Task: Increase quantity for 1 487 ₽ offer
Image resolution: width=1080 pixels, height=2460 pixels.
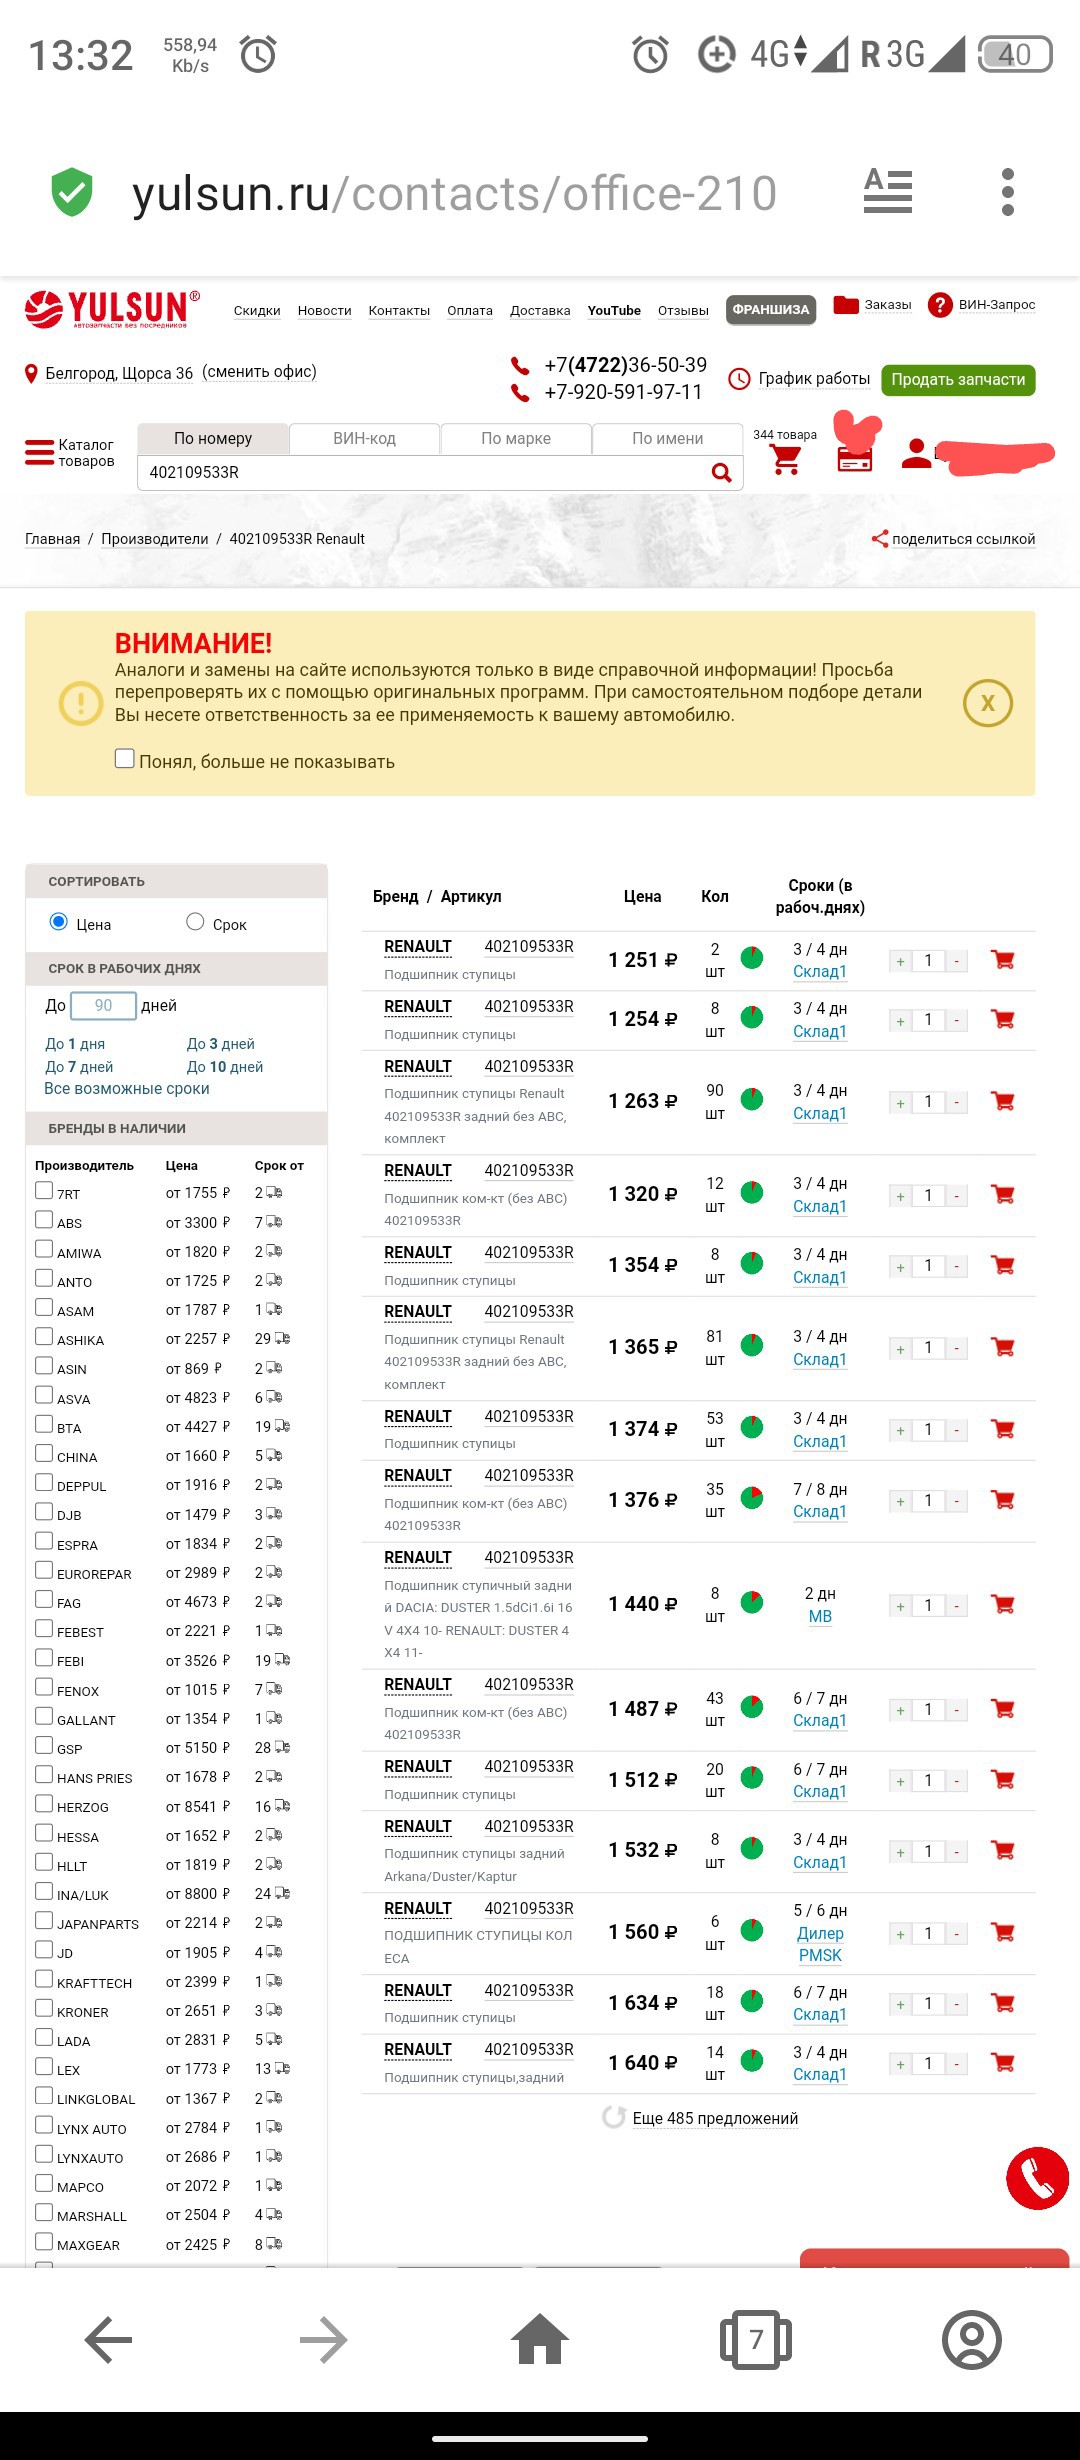Action: click(900, 1710)
